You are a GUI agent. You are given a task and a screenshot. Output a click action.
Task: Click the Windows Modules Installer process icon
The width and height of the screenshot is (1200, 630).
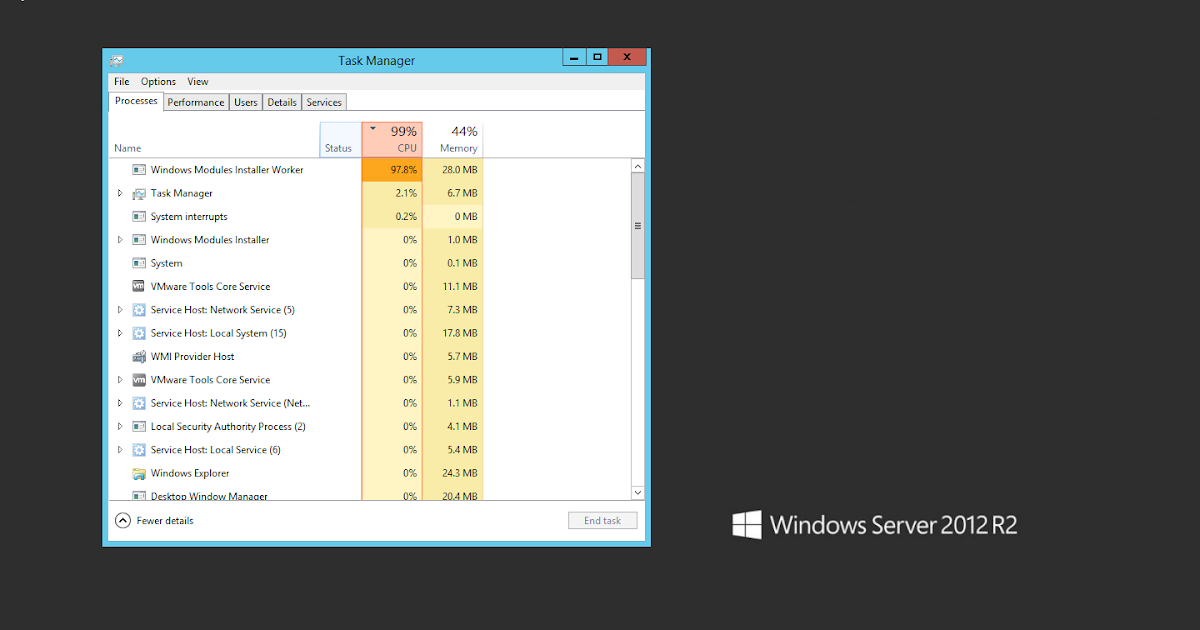click(x=139, y=240)
